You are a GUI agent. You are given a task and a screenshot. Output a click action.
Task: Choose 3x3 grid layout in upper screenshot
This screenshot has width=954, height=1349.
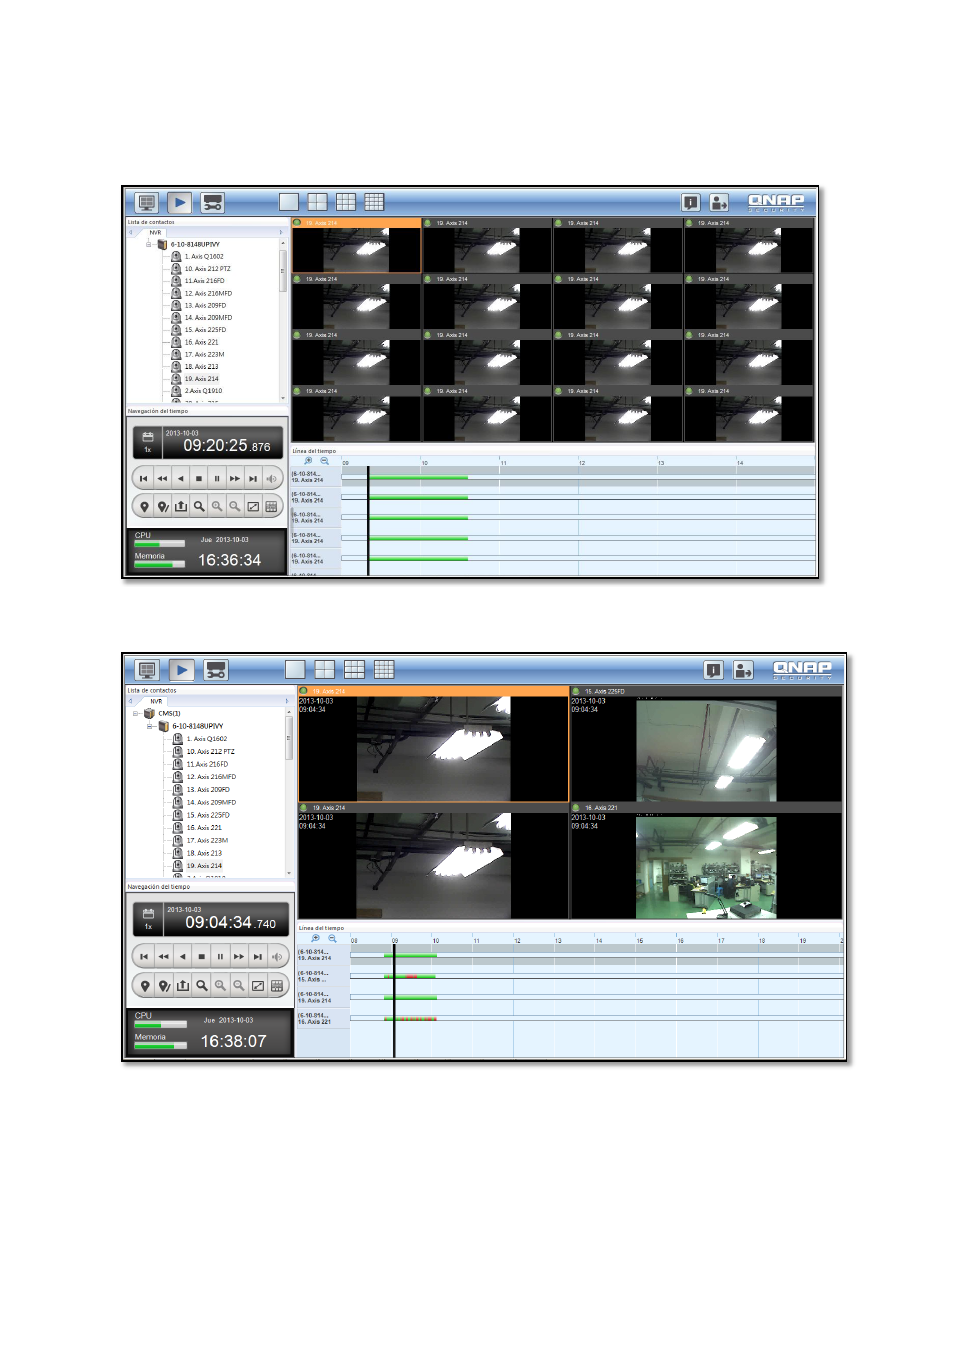pyautogui.click(x=346, y=202)
